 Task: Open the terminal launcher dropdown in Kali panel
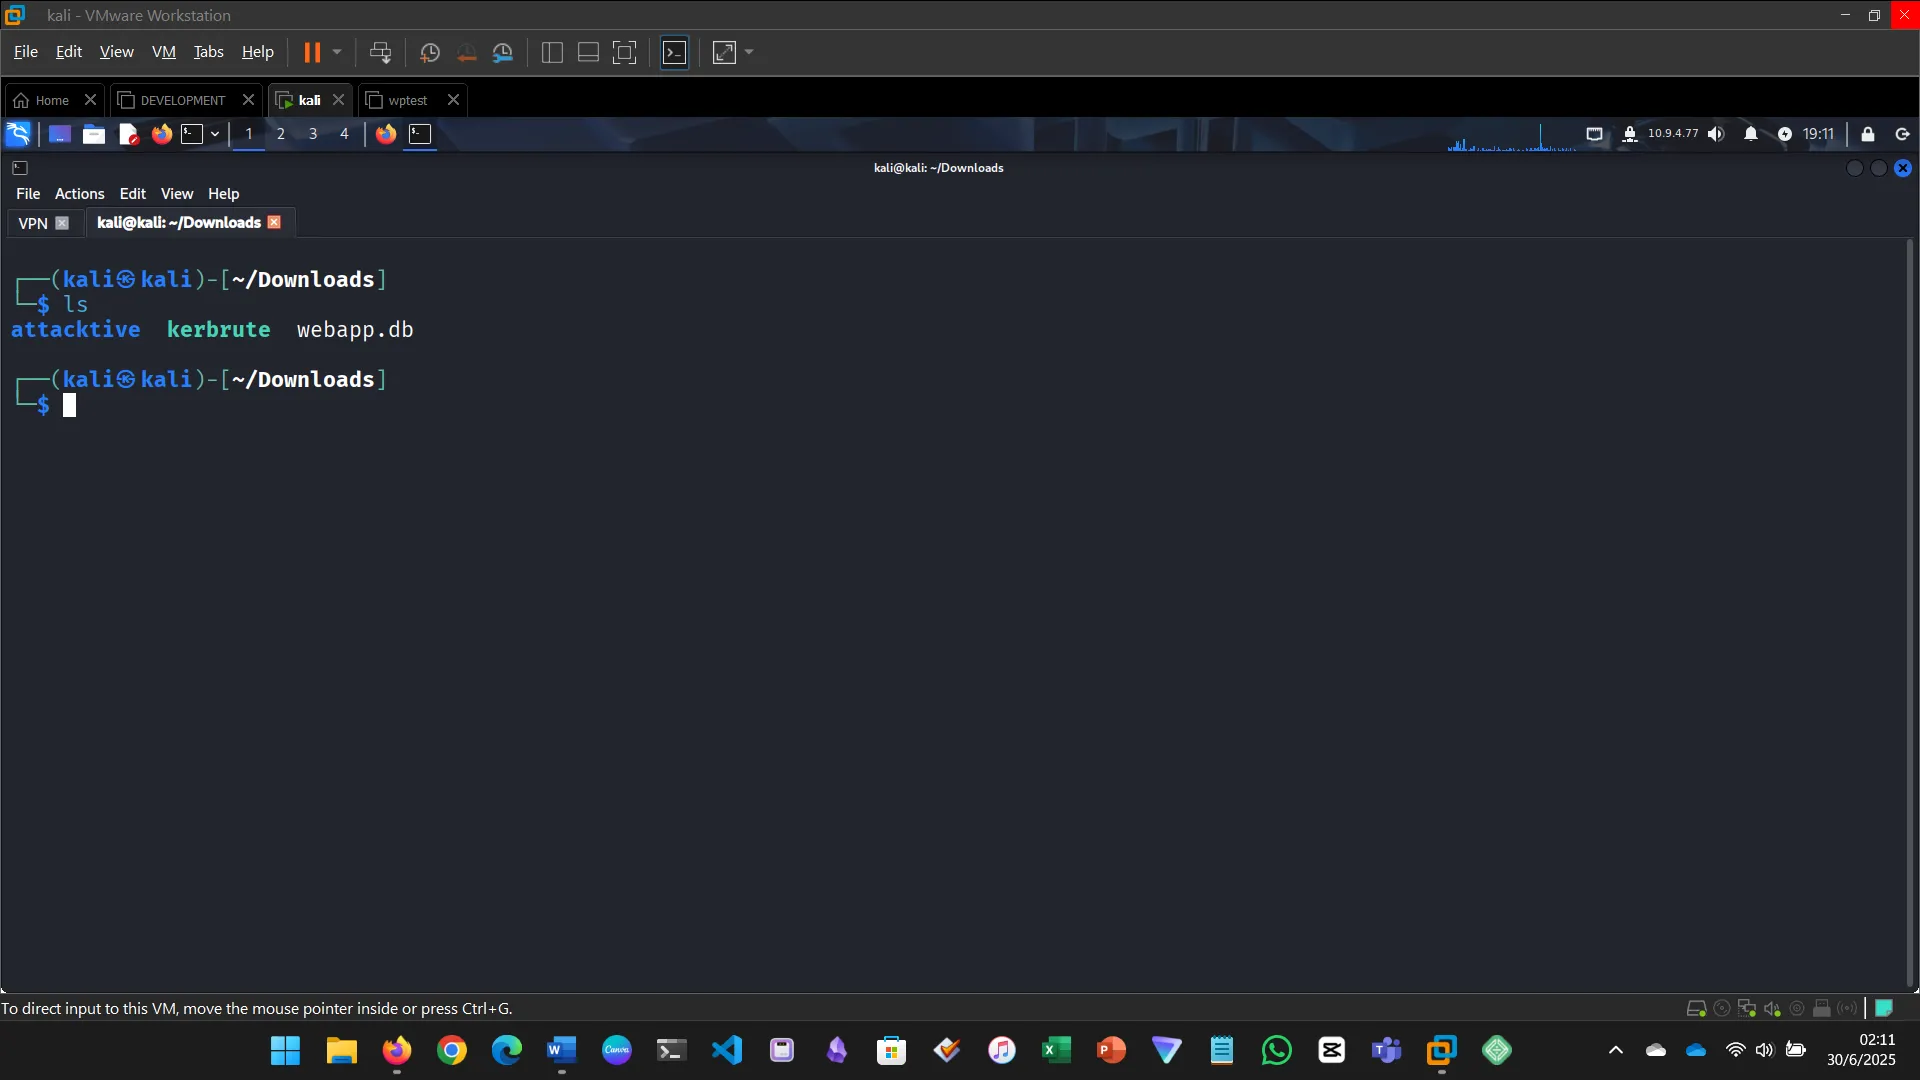pyautogui.click(x=214, y=134)
